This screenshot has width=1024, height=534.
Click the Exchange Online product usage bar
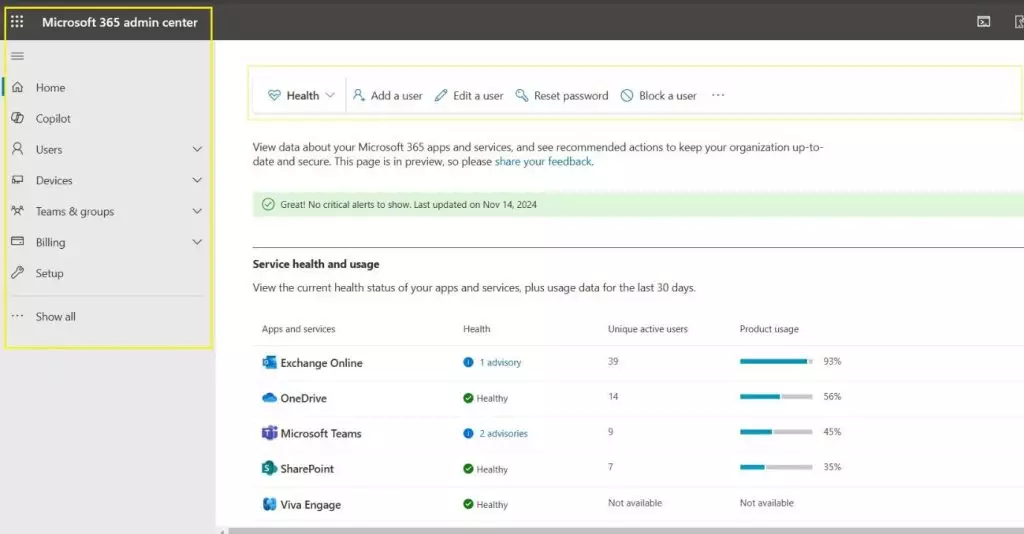point(776,361)
